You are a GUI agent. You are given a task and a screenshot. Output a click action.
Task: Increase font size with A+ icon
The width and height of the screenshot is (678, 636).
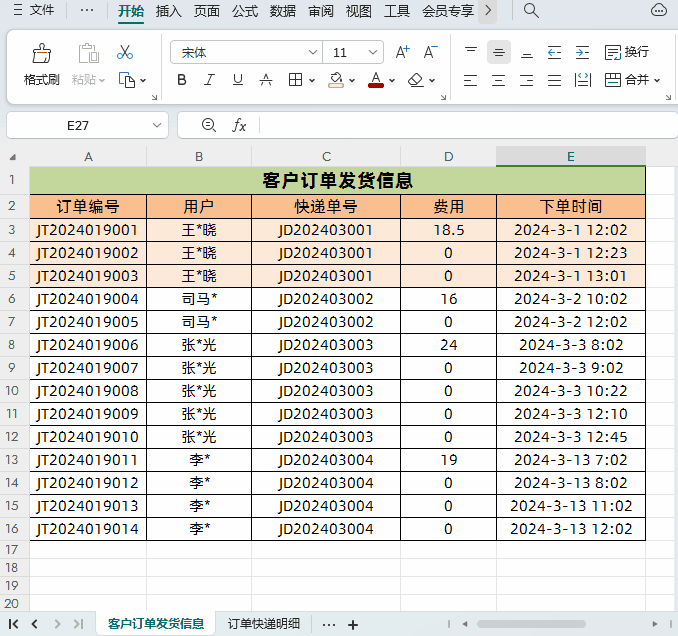click(x=403, y=52)
